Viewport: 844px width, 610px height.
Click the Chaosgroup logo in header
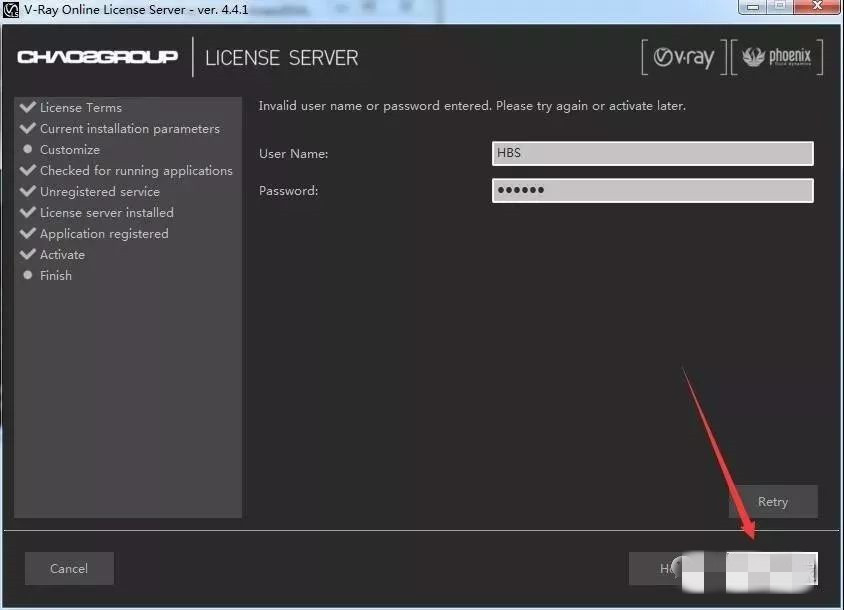[97, 57]
